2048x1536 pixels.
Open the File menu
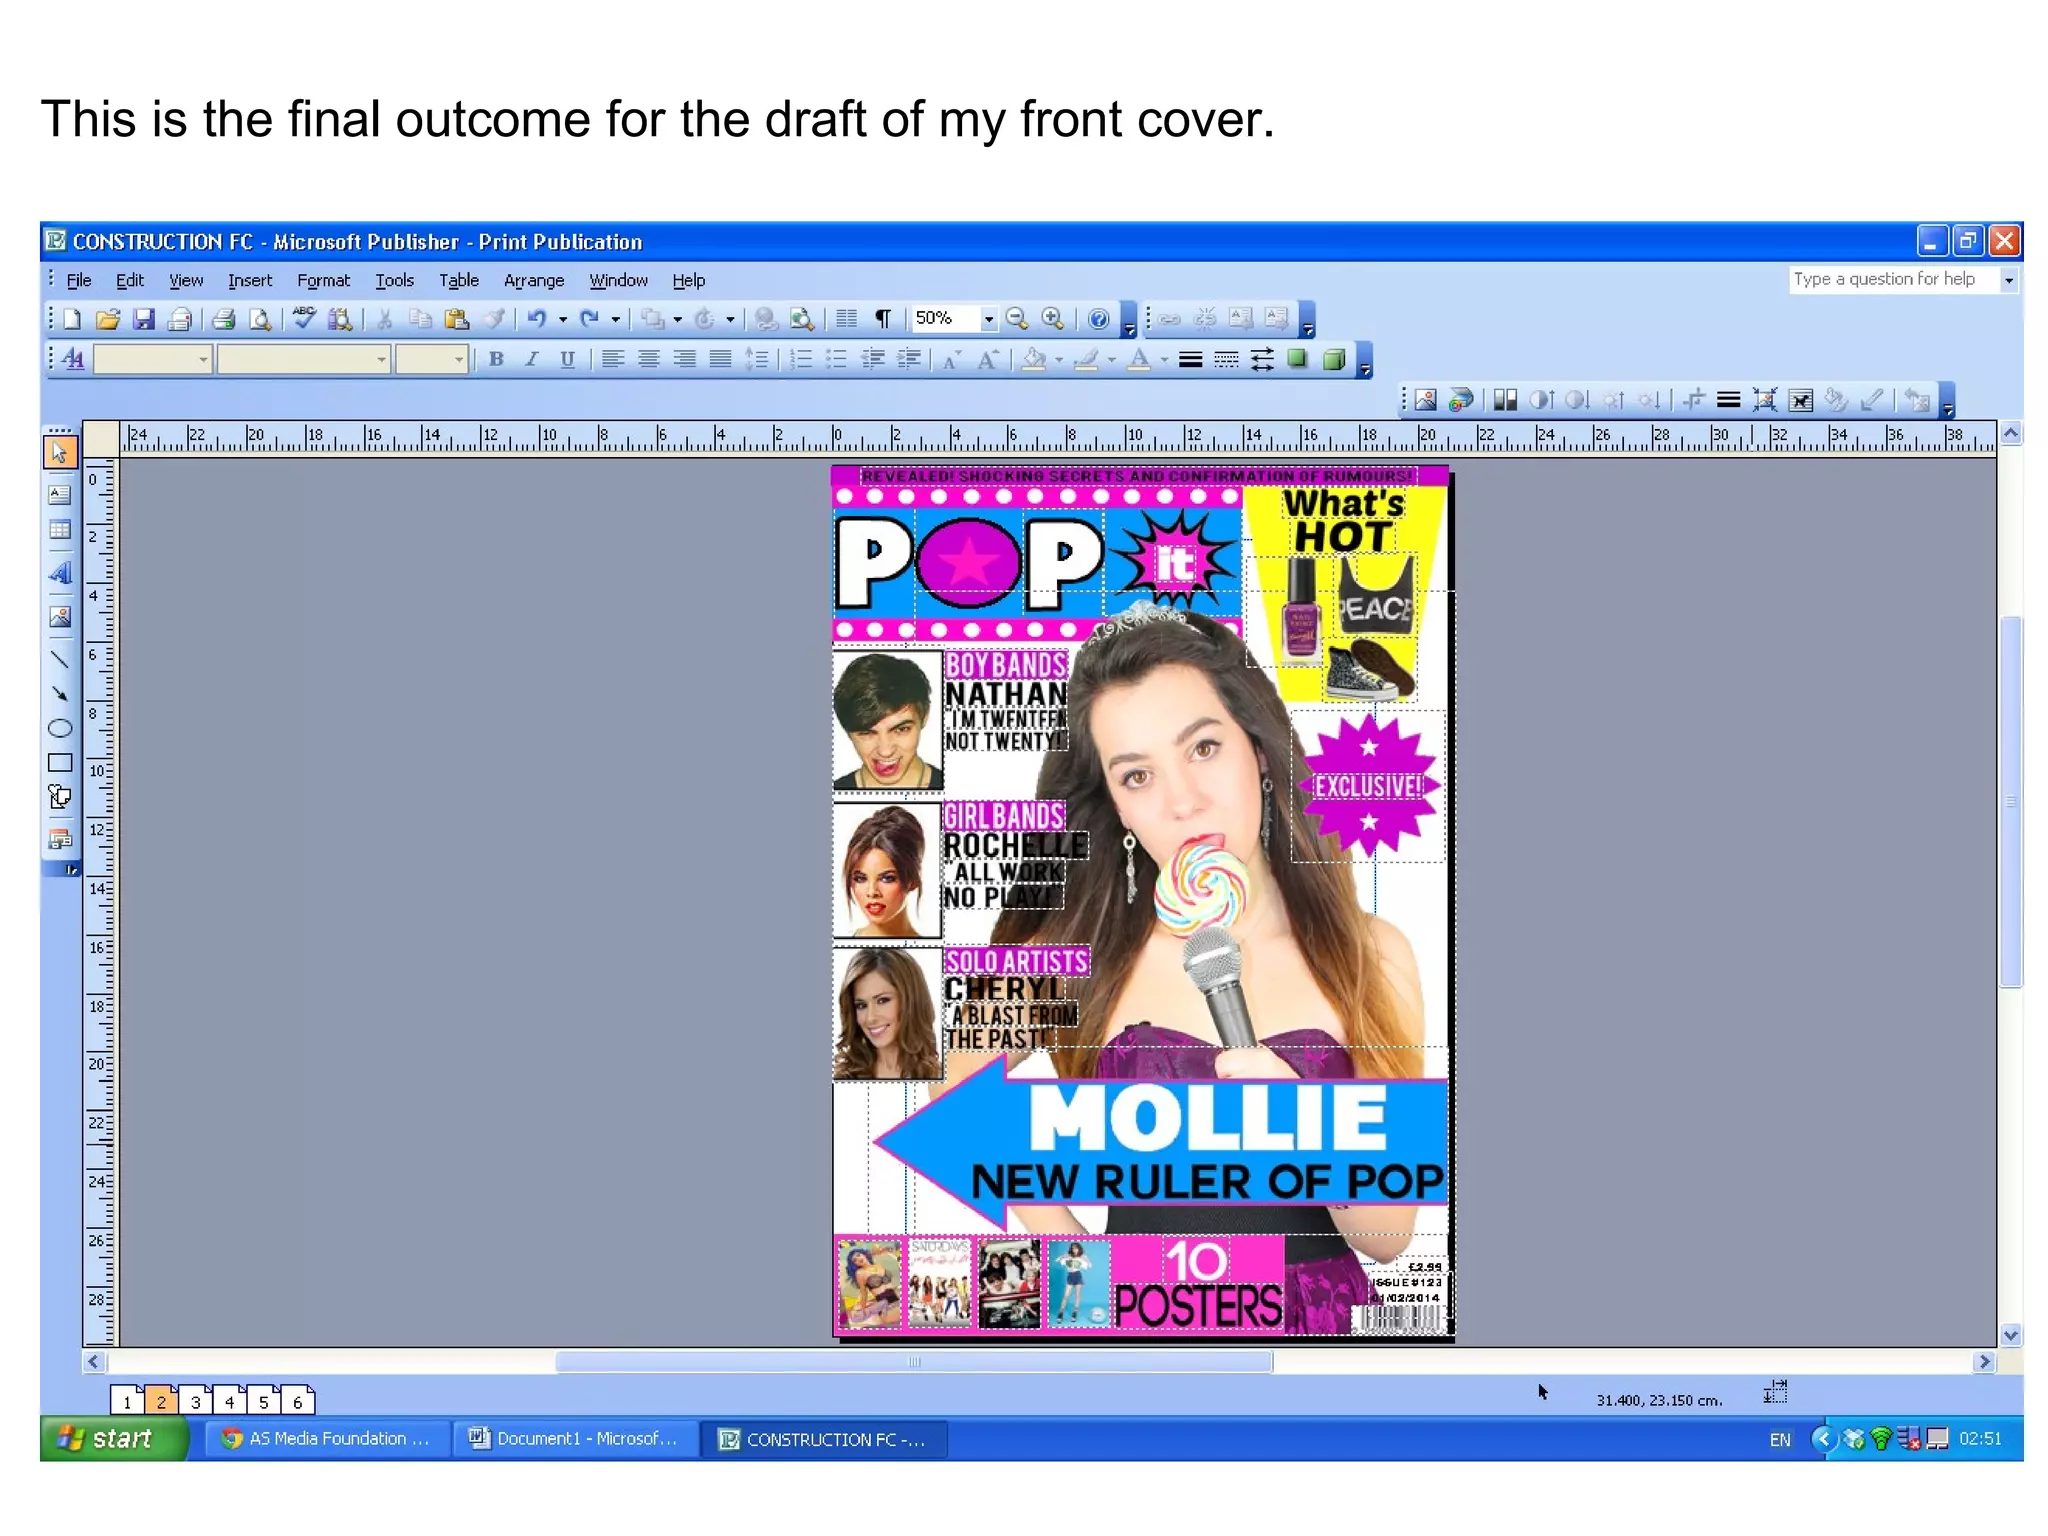pos(79,281)
